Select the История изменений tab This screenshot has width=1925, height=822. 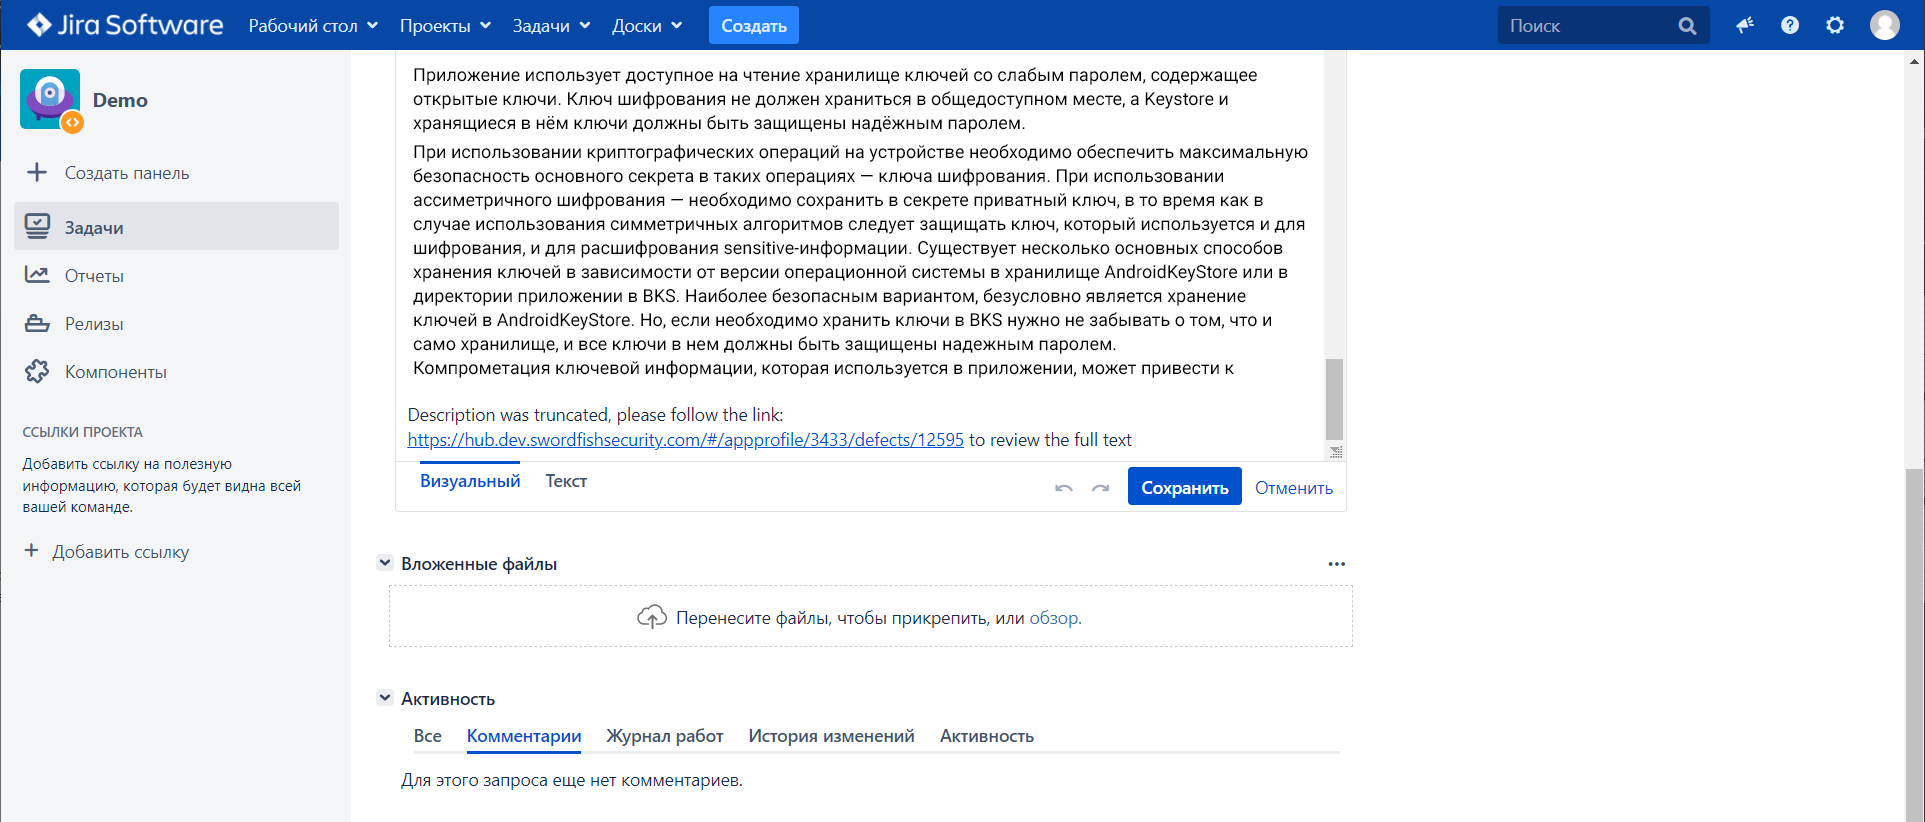831,736
